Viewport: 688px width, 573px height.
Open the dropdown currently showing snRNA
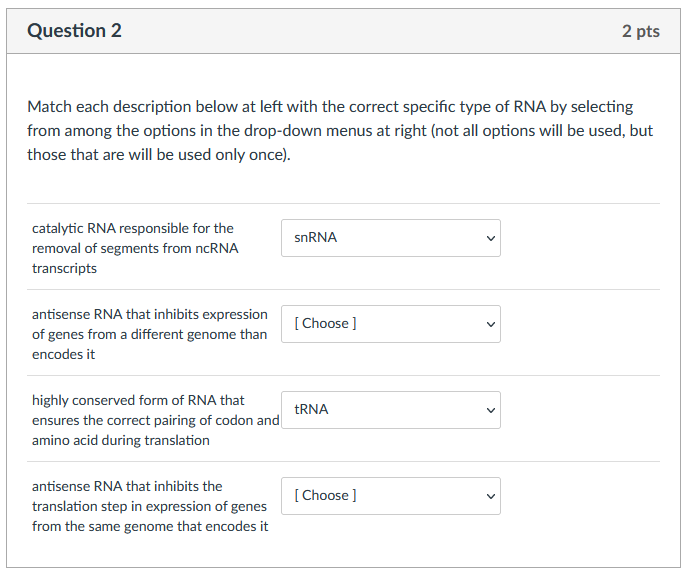(x=390, y=238)
